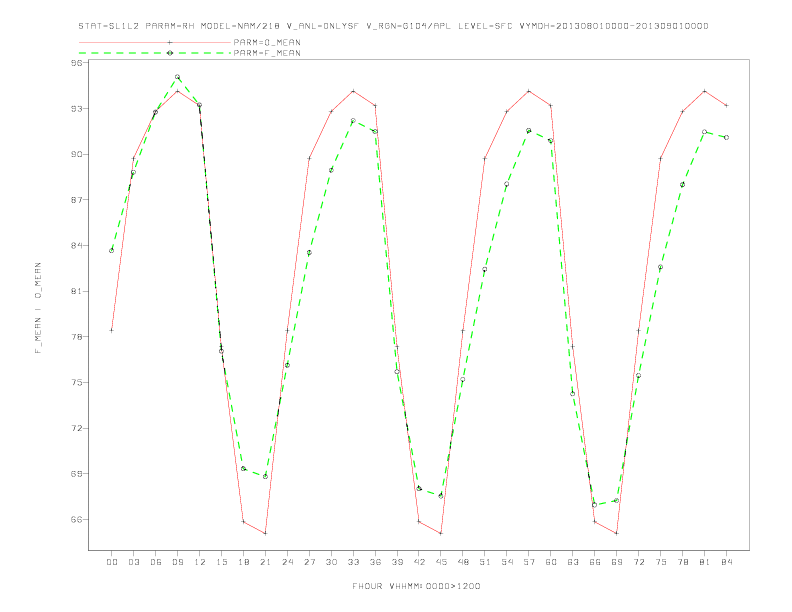The image size is (792, 612).
Task: Click x-axis tick label 54
Action: click(x=507, y=562)
